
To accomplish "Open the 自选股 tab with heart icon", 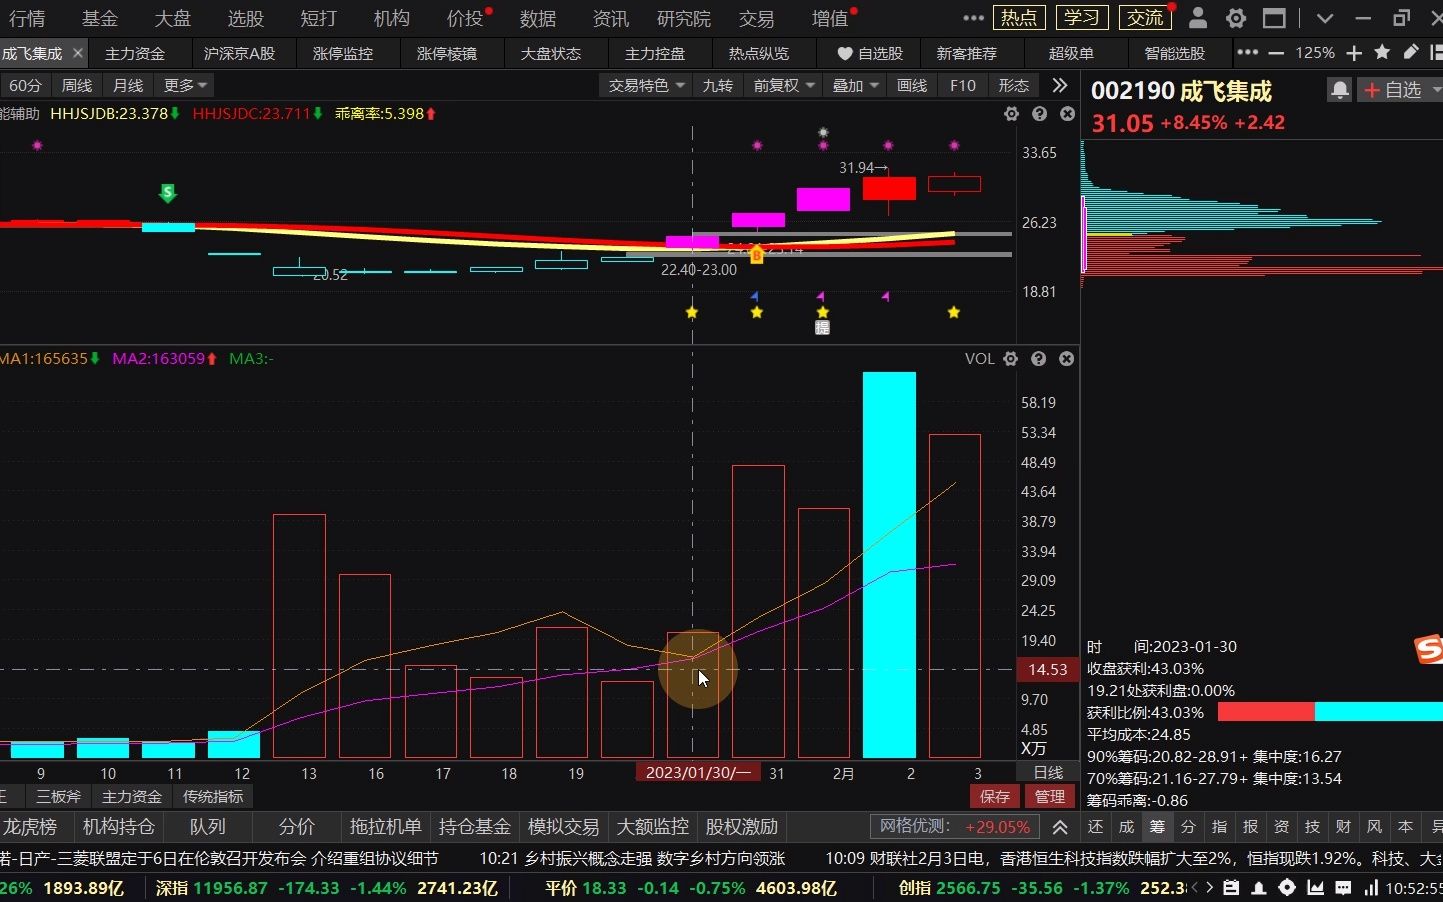I will [869, 53].
